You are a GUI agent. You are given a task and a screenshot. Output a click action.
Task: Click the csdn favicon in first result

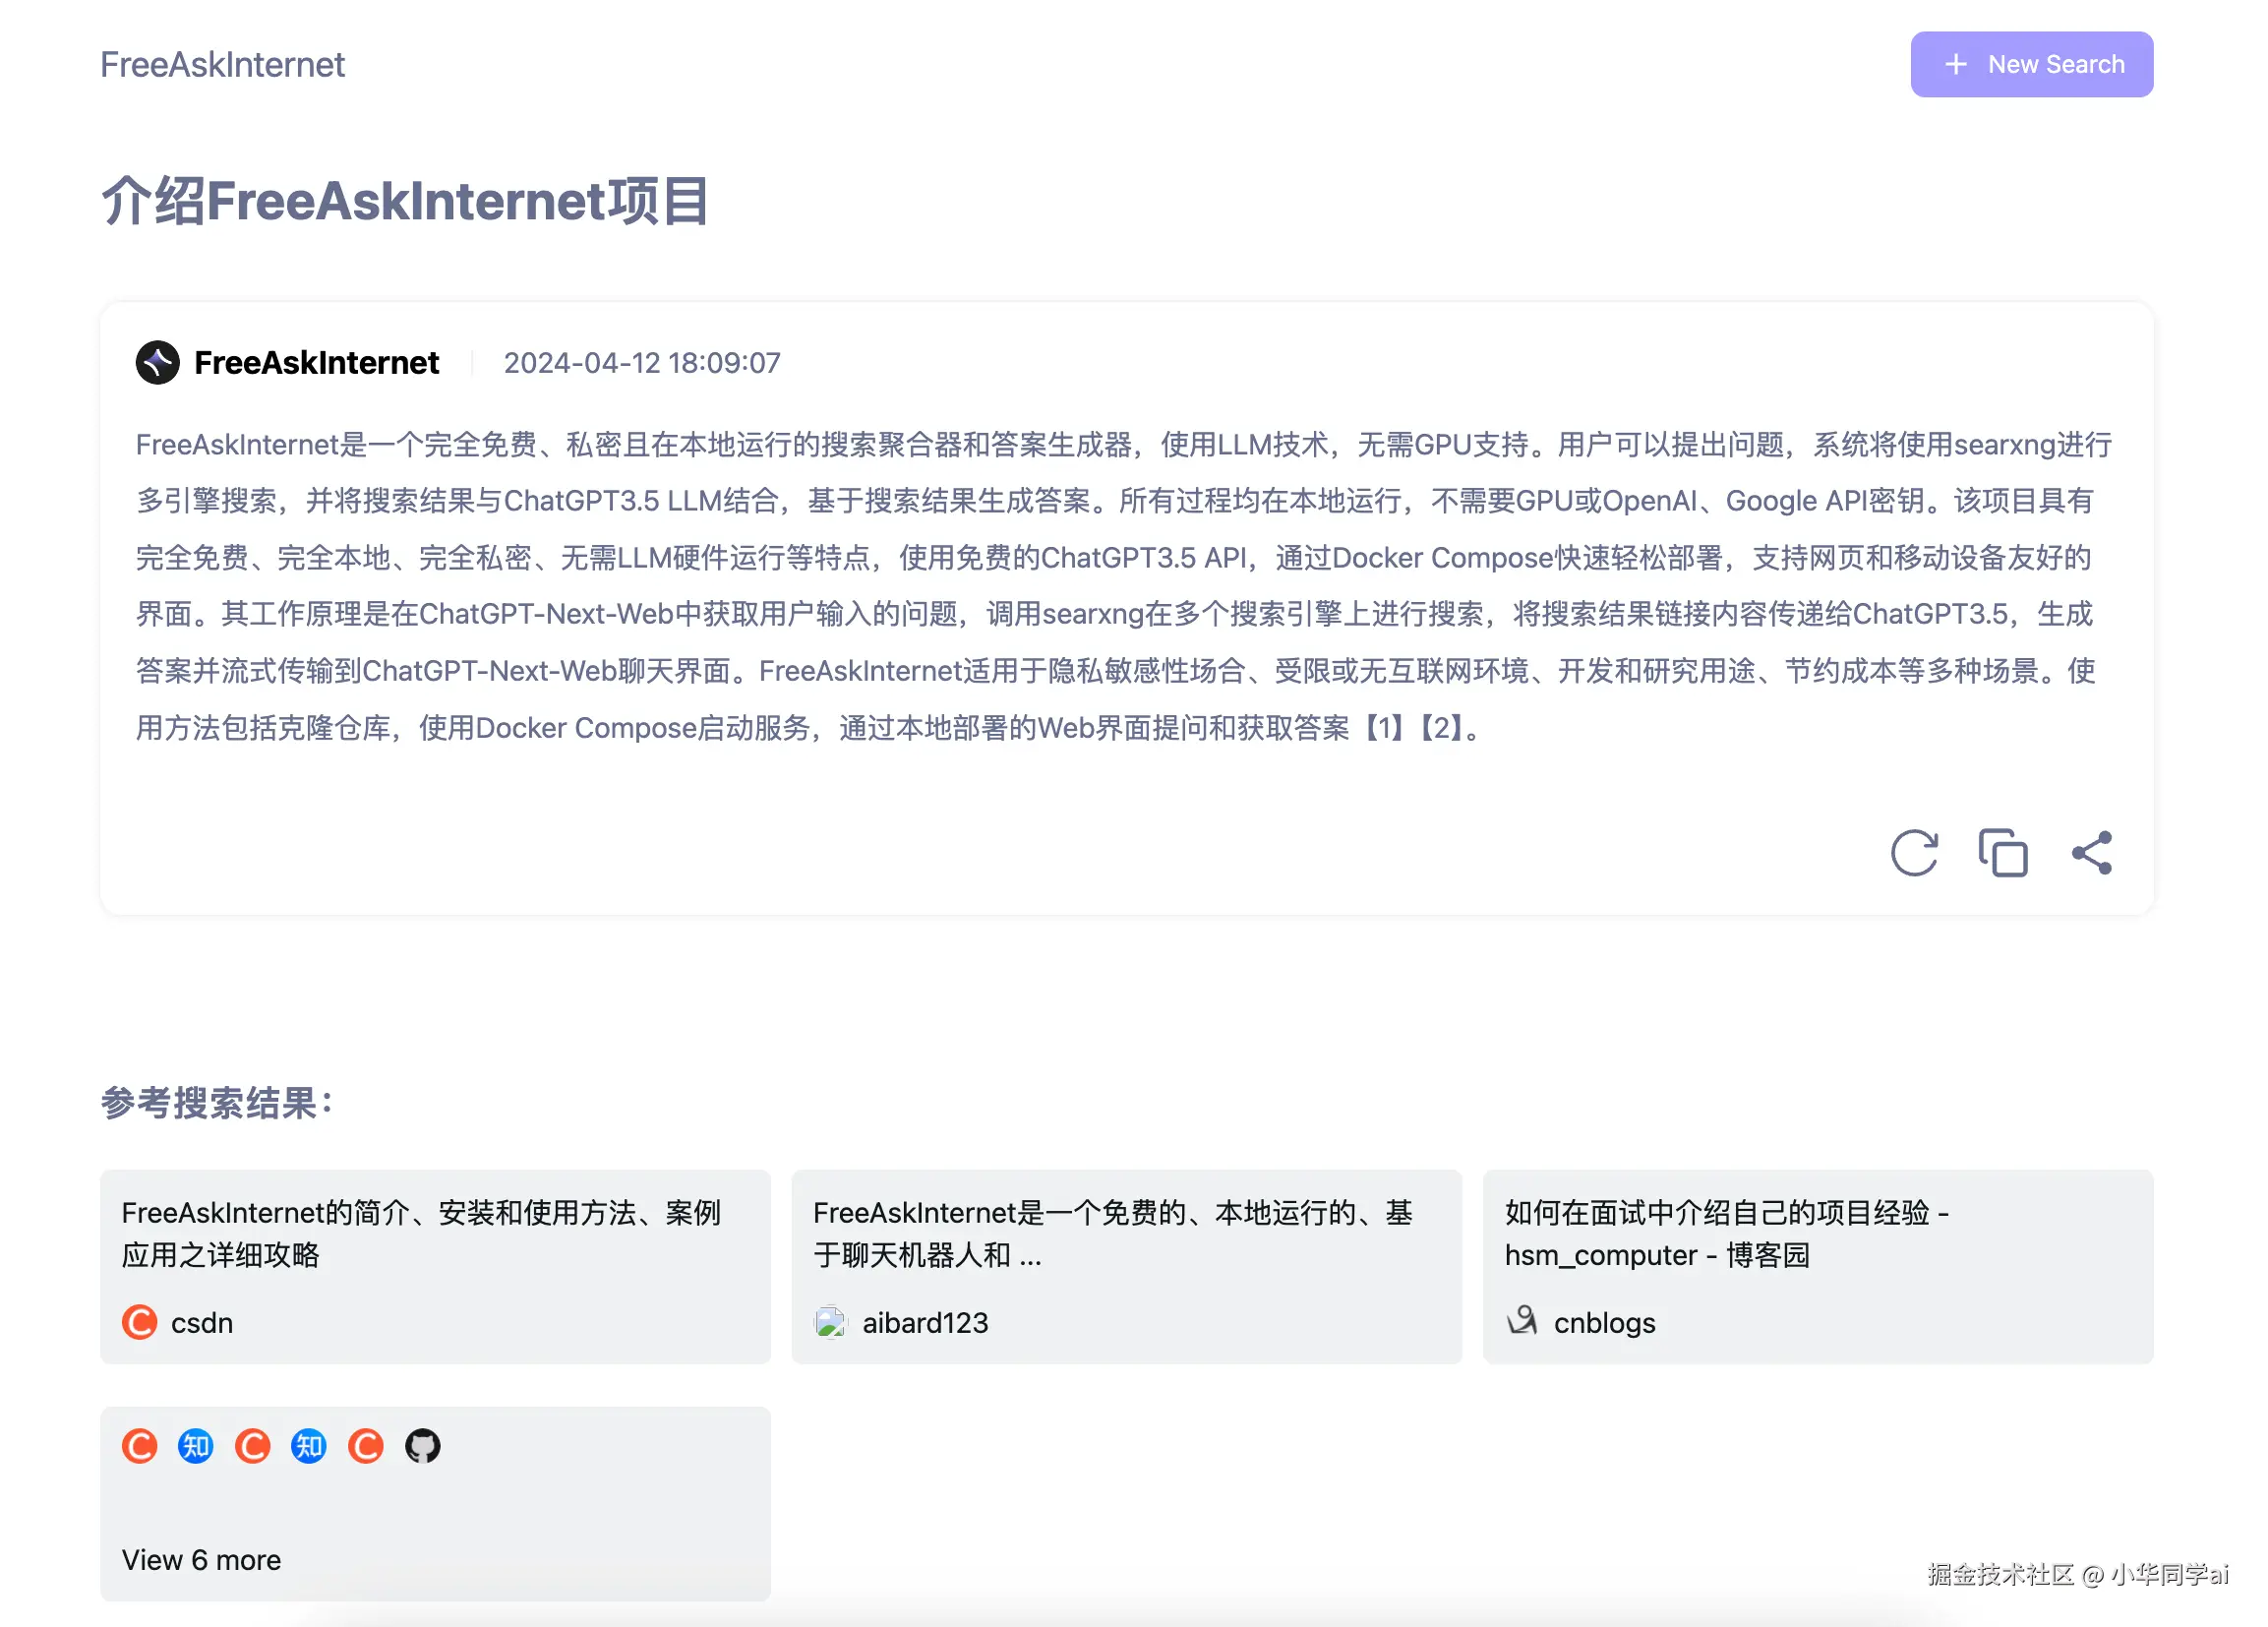tap(140, 1322)
